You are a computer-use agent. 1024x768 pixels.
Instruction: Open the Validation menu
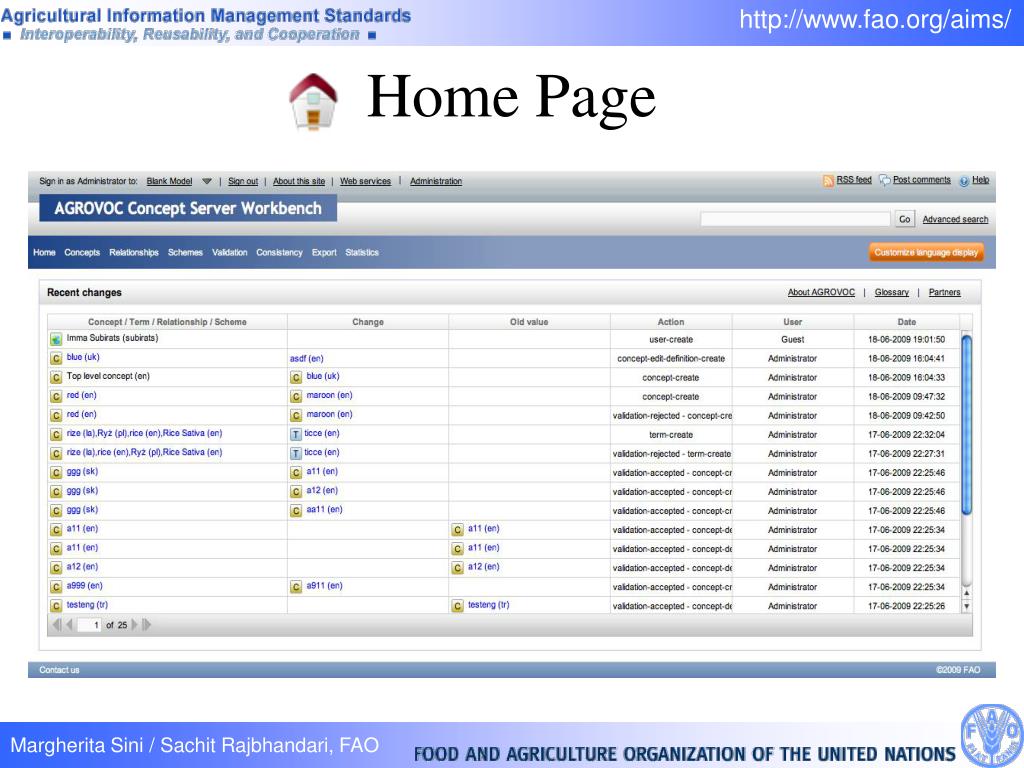click(230, 253)
